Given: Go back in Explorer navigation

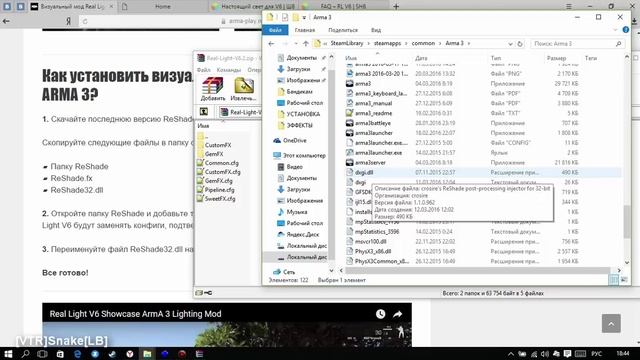Looking at the screenshot, I should point(271,43).
